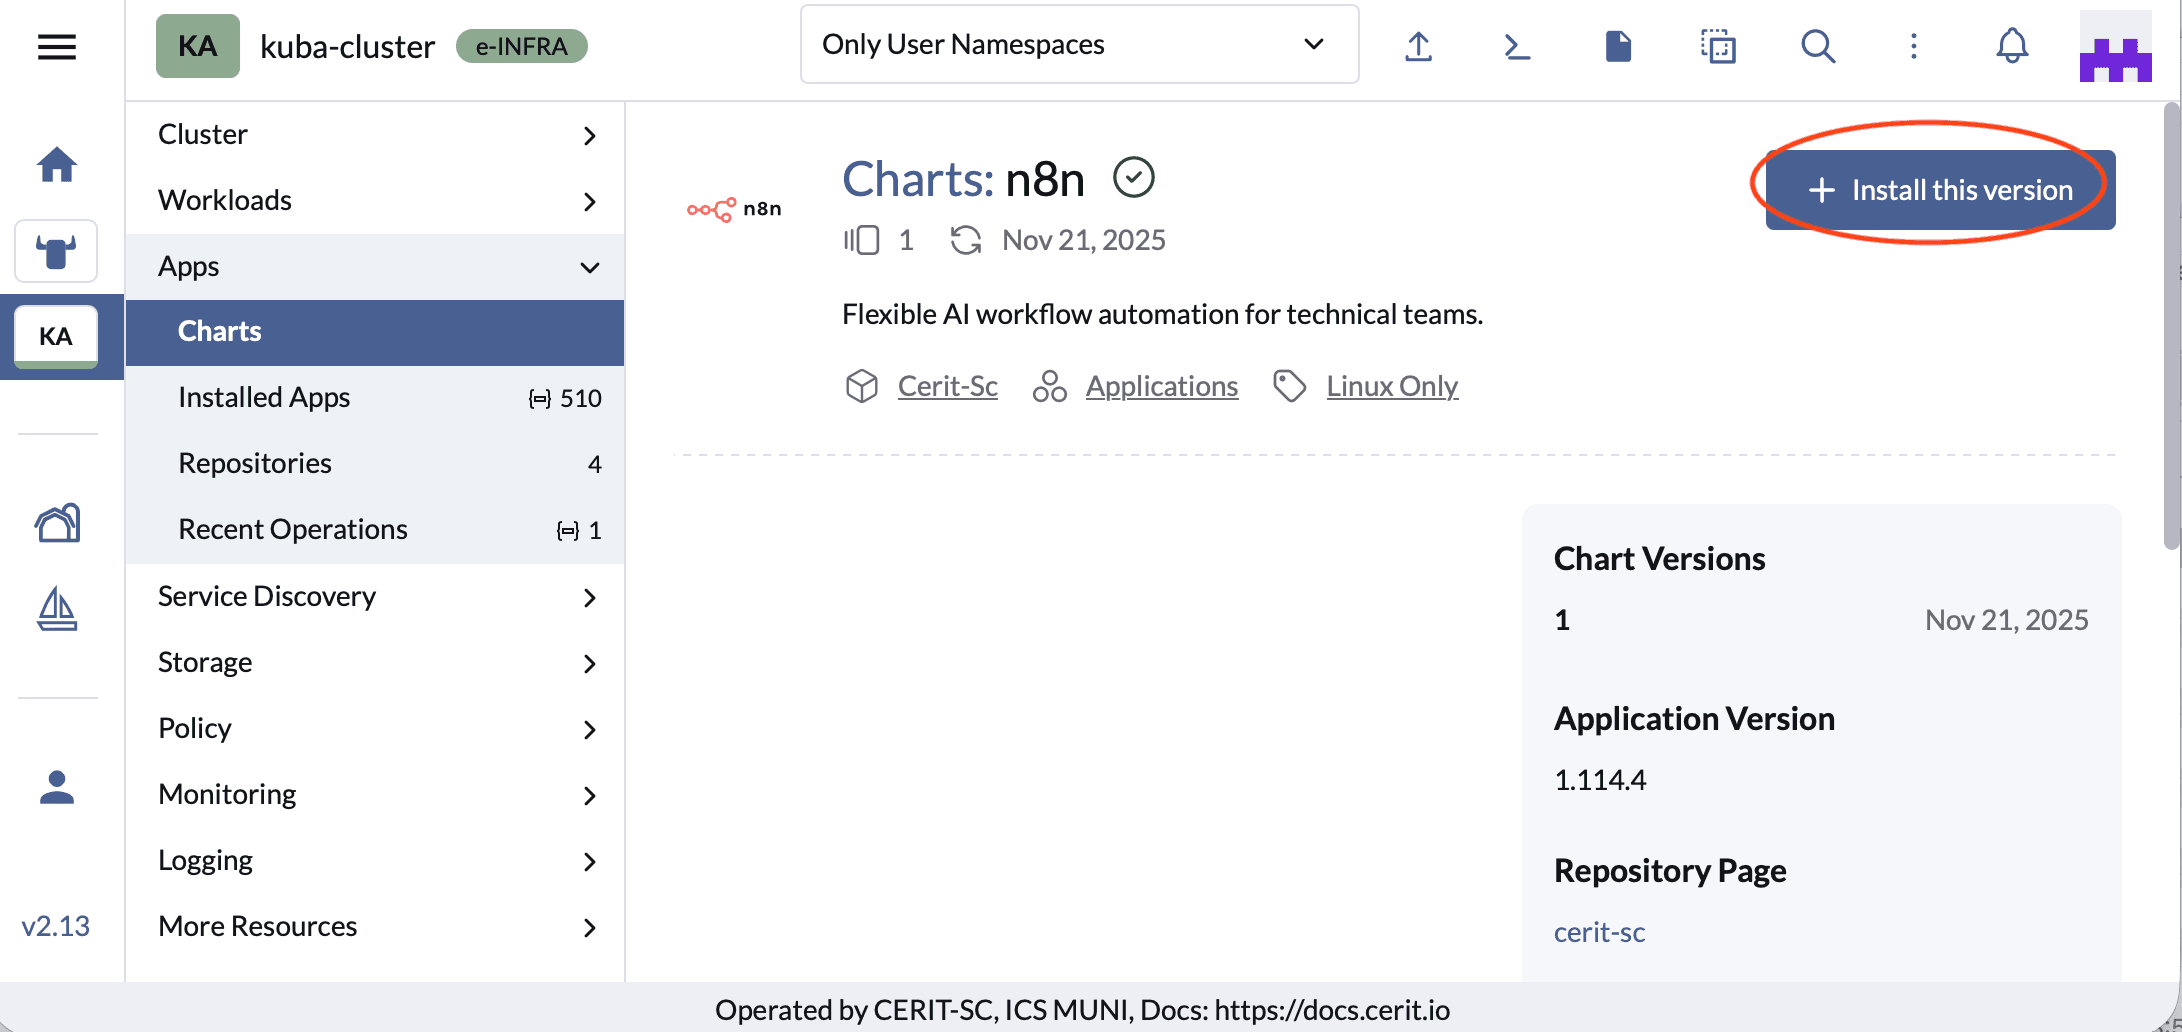Click the Download KubeConfig file icon
The height and width of the screenshot is (1032, 2182).
1618,46
